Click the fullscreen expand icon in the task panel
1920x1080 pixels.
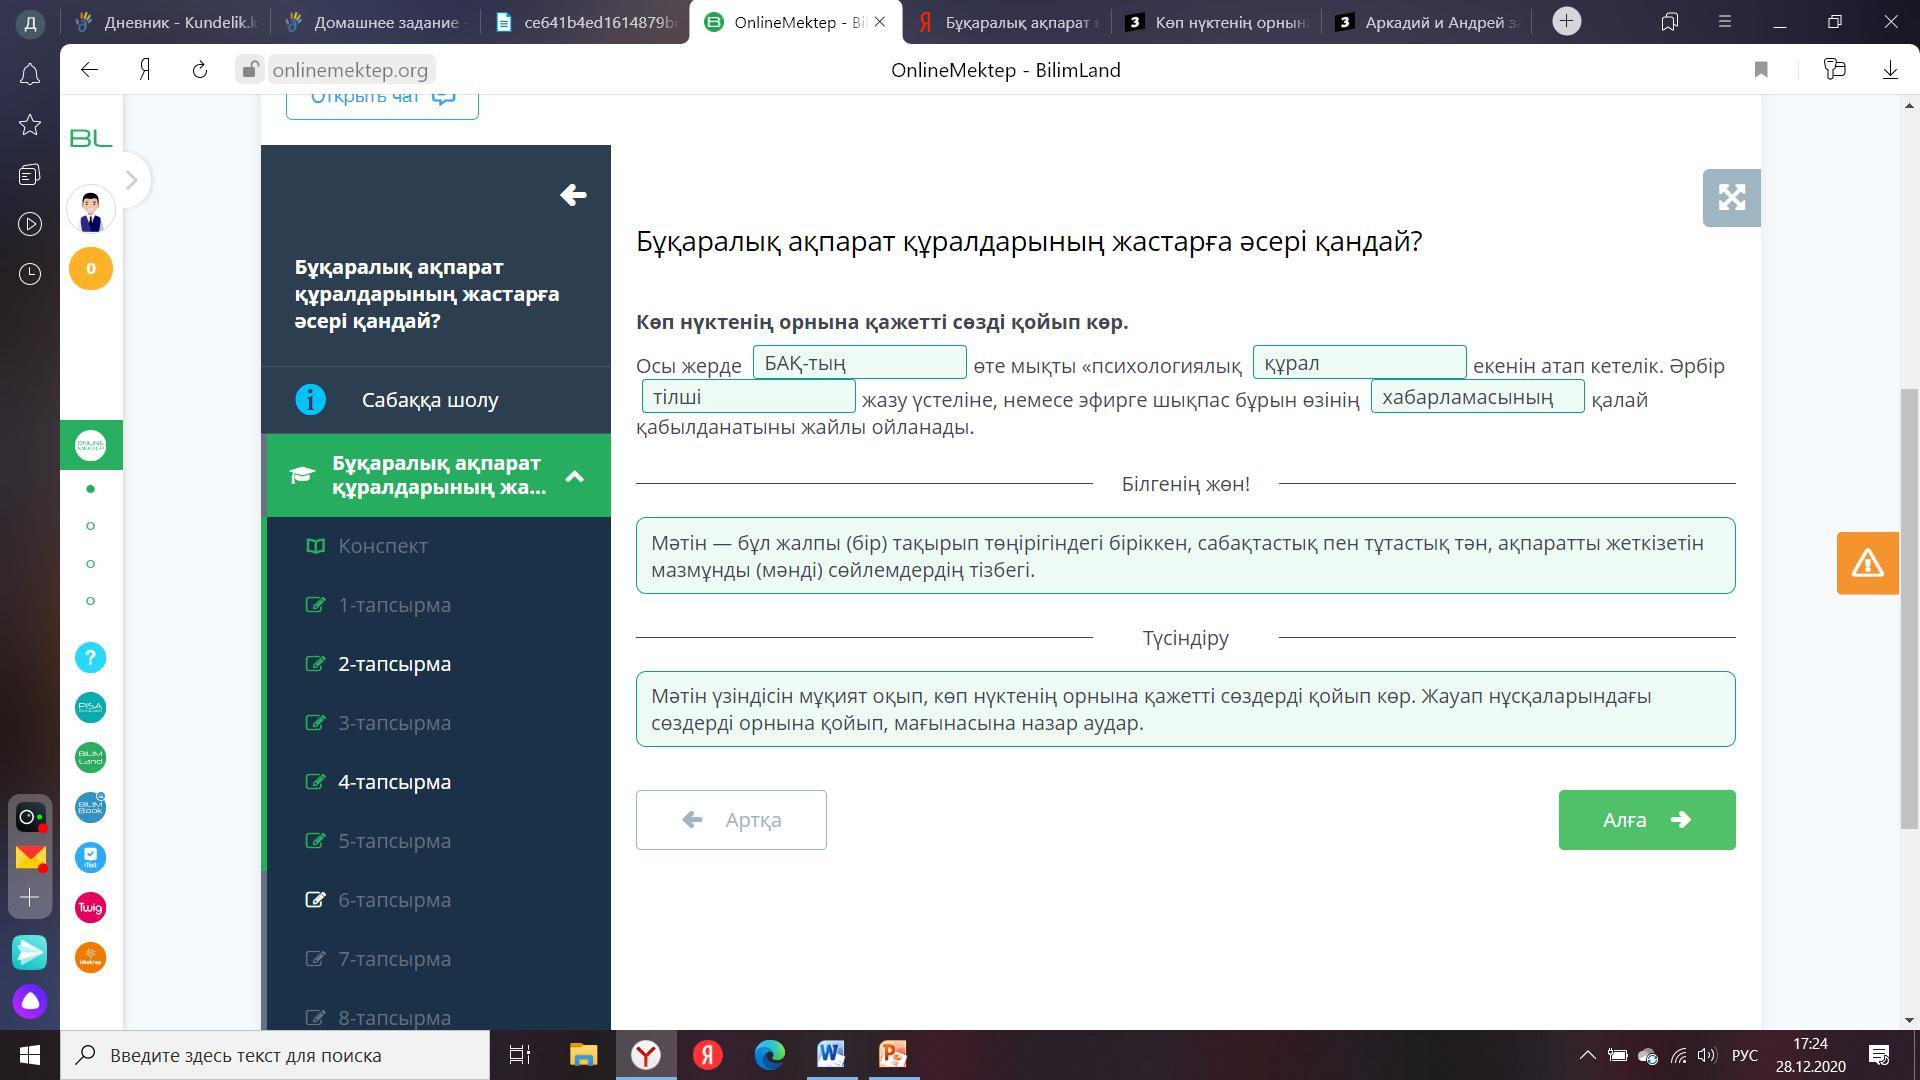click(x=1731, y=198)
